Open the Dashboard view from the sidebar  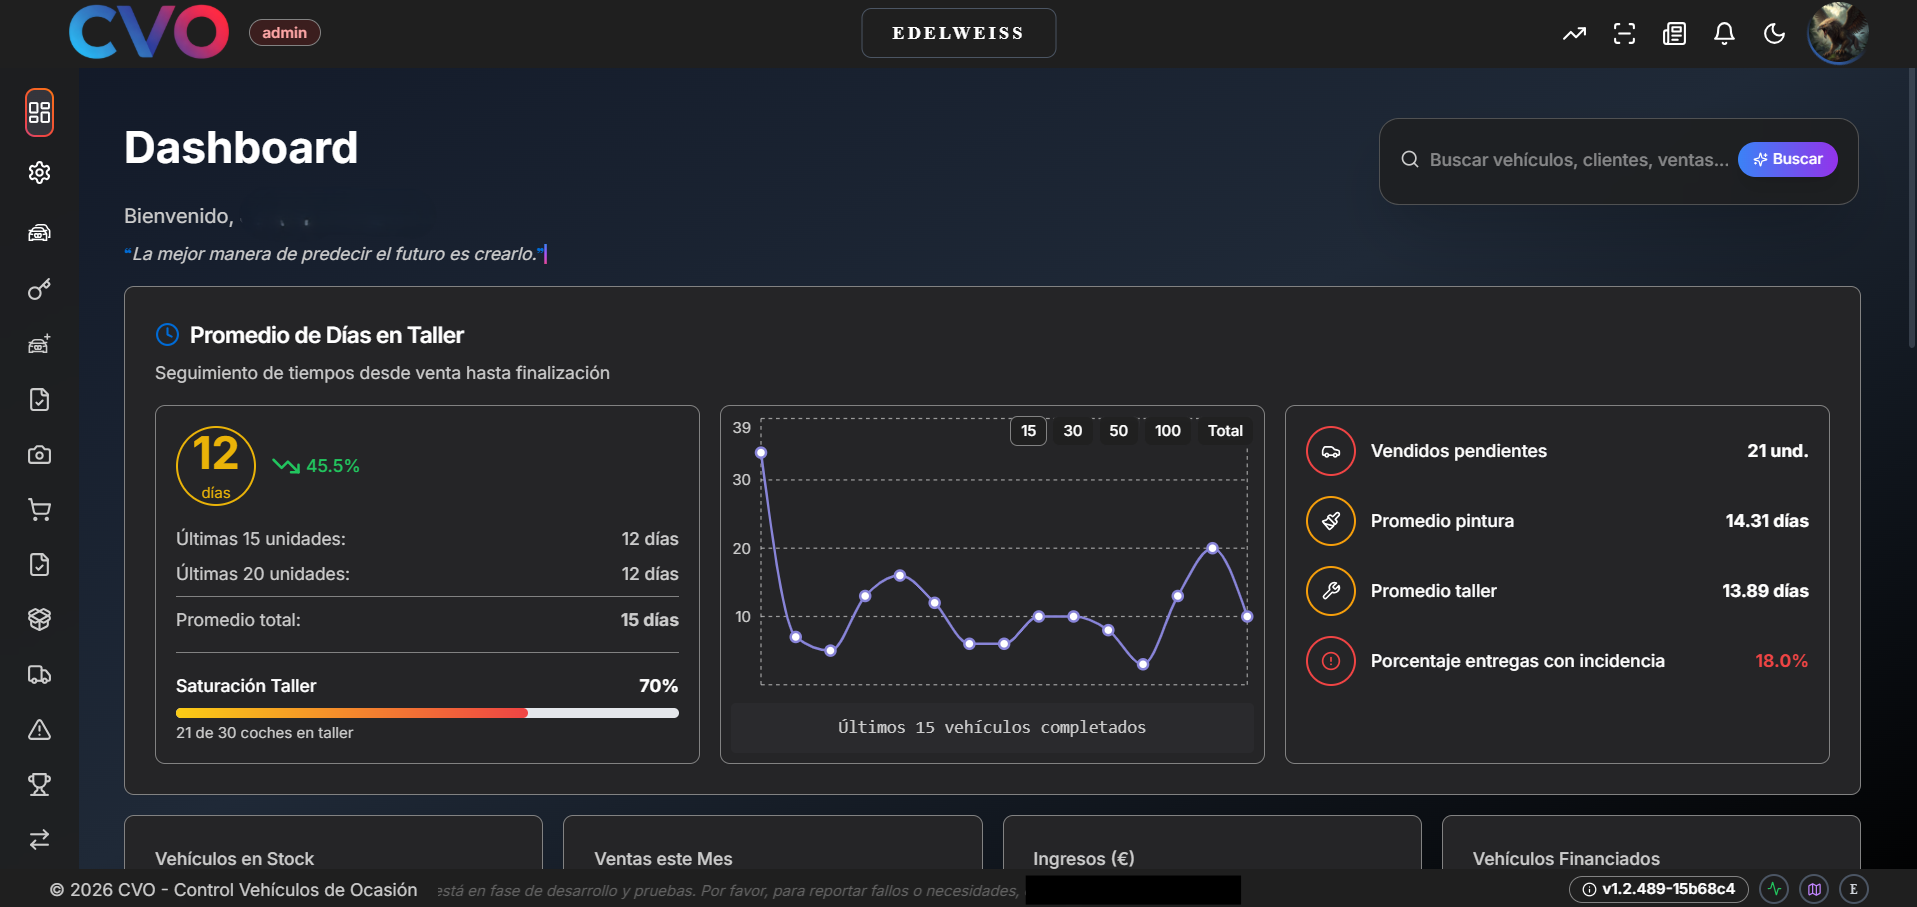[39, 112]
